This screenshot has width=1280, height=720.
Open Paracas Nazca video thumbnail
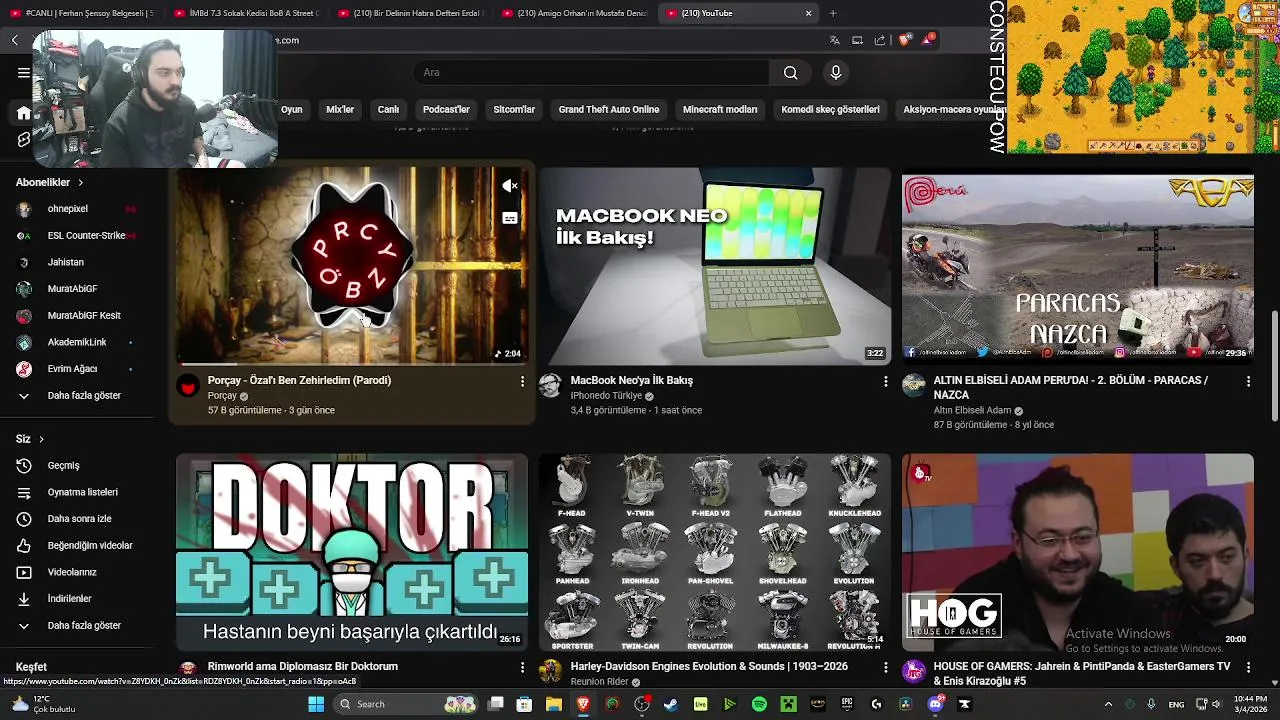point(1077,267)
